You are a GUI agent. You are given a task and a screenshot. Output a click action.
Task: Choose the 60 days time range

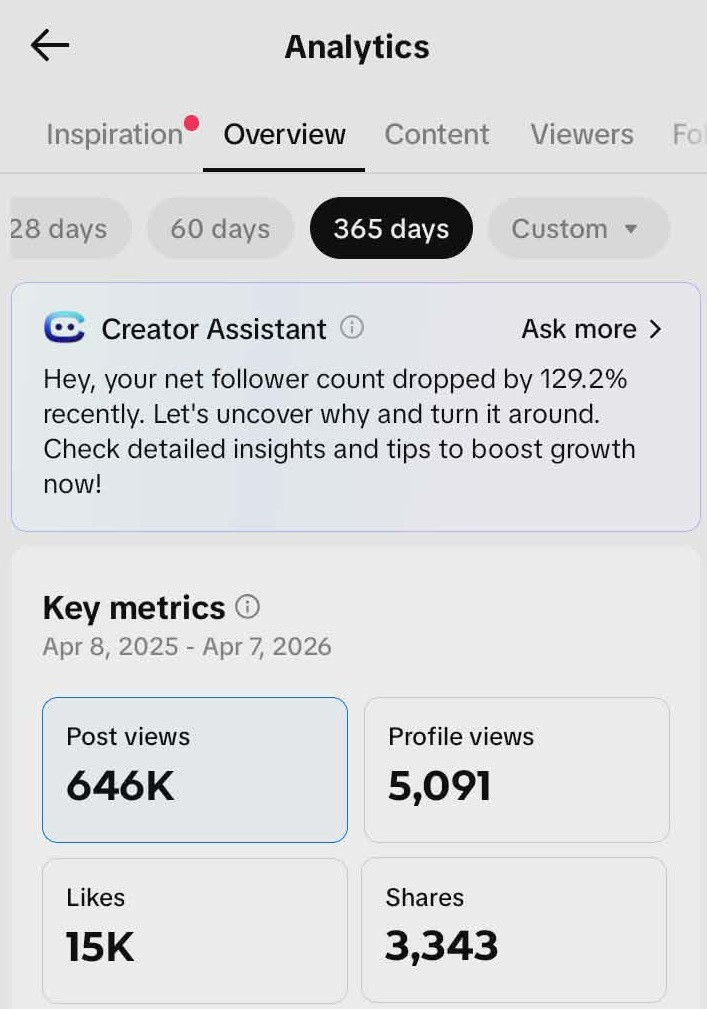pyautogui.click(x=220, y=229)
